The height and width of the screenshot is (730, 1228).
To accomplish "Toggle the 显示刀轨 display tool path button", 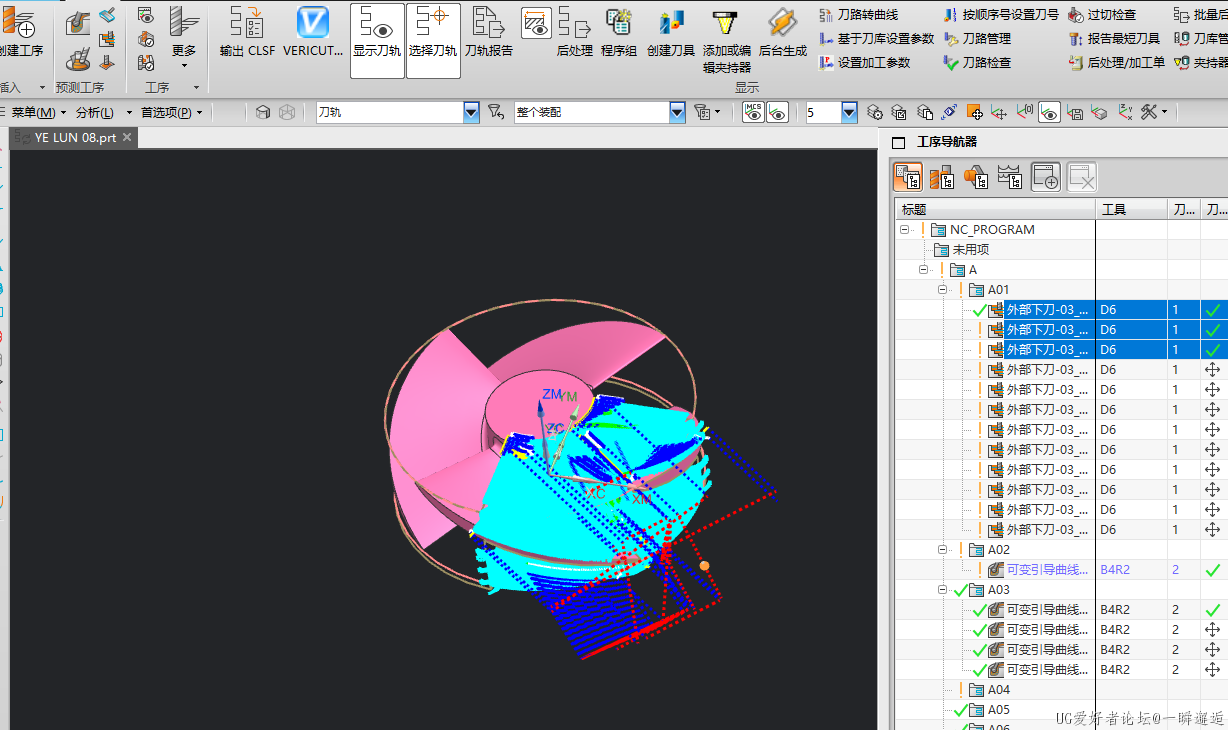I will click(377, 39).
